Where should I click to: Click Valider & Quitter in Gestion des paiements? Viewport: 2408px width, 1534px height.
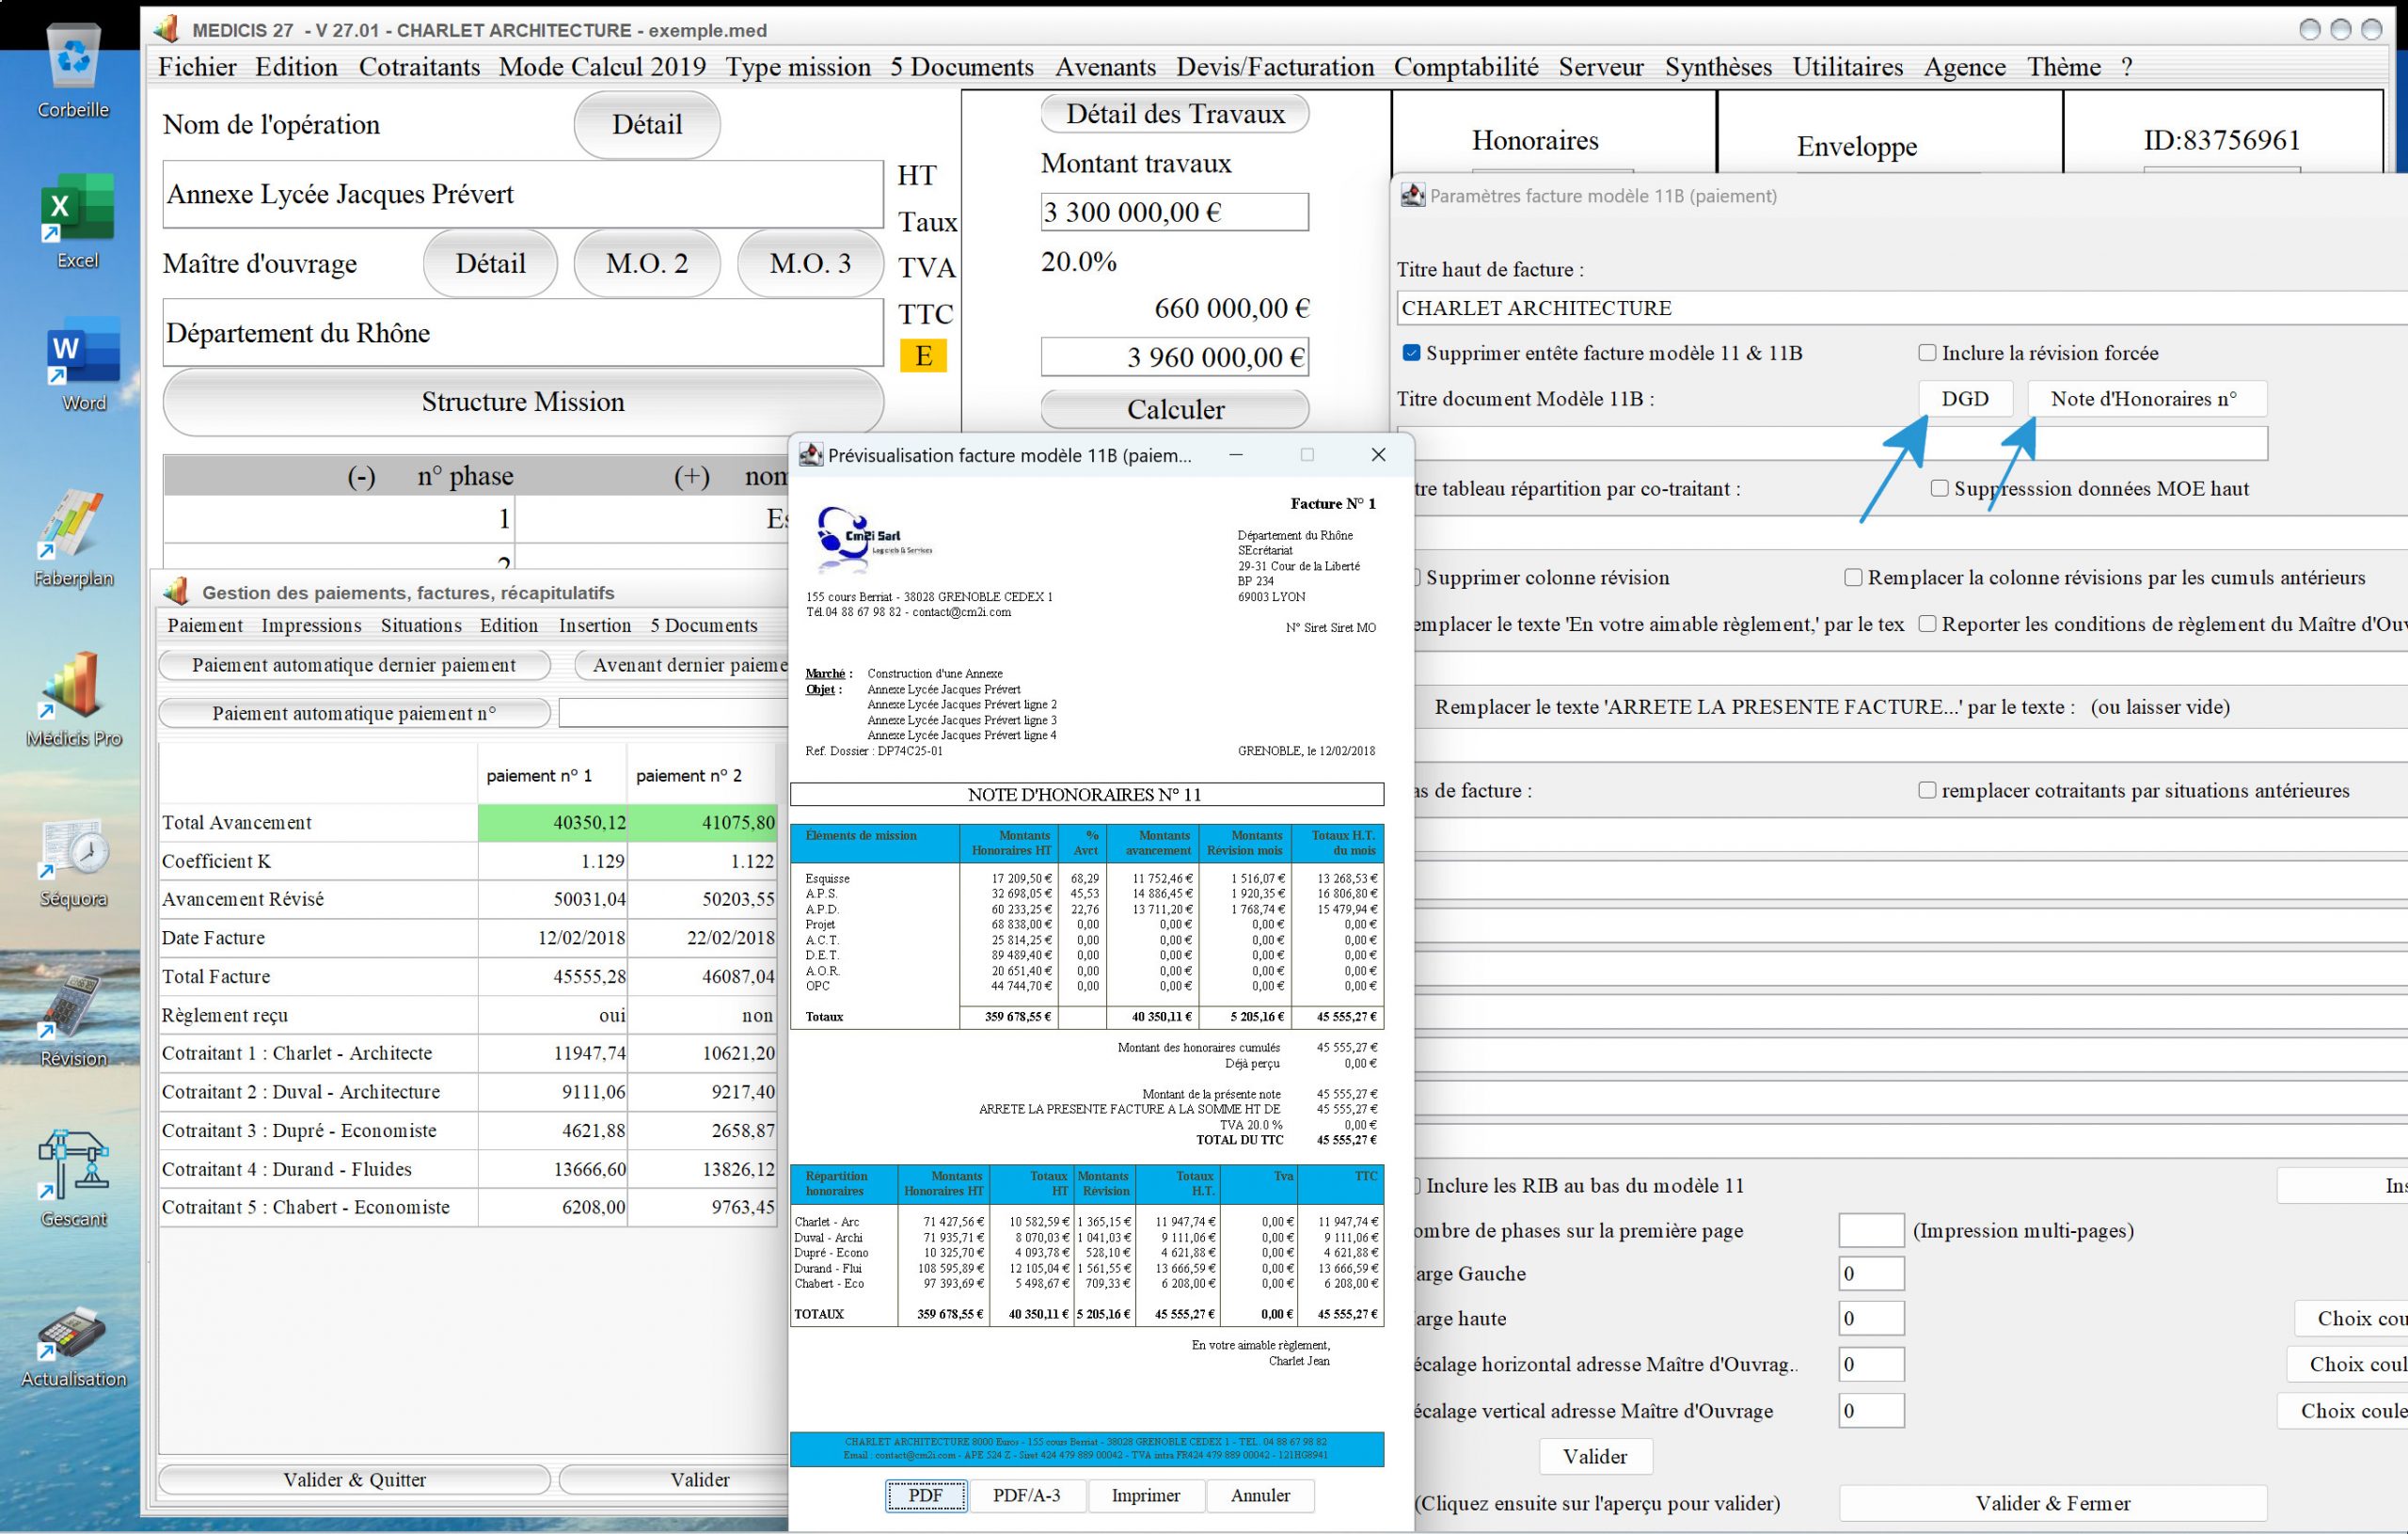[x=354, y=1479]
